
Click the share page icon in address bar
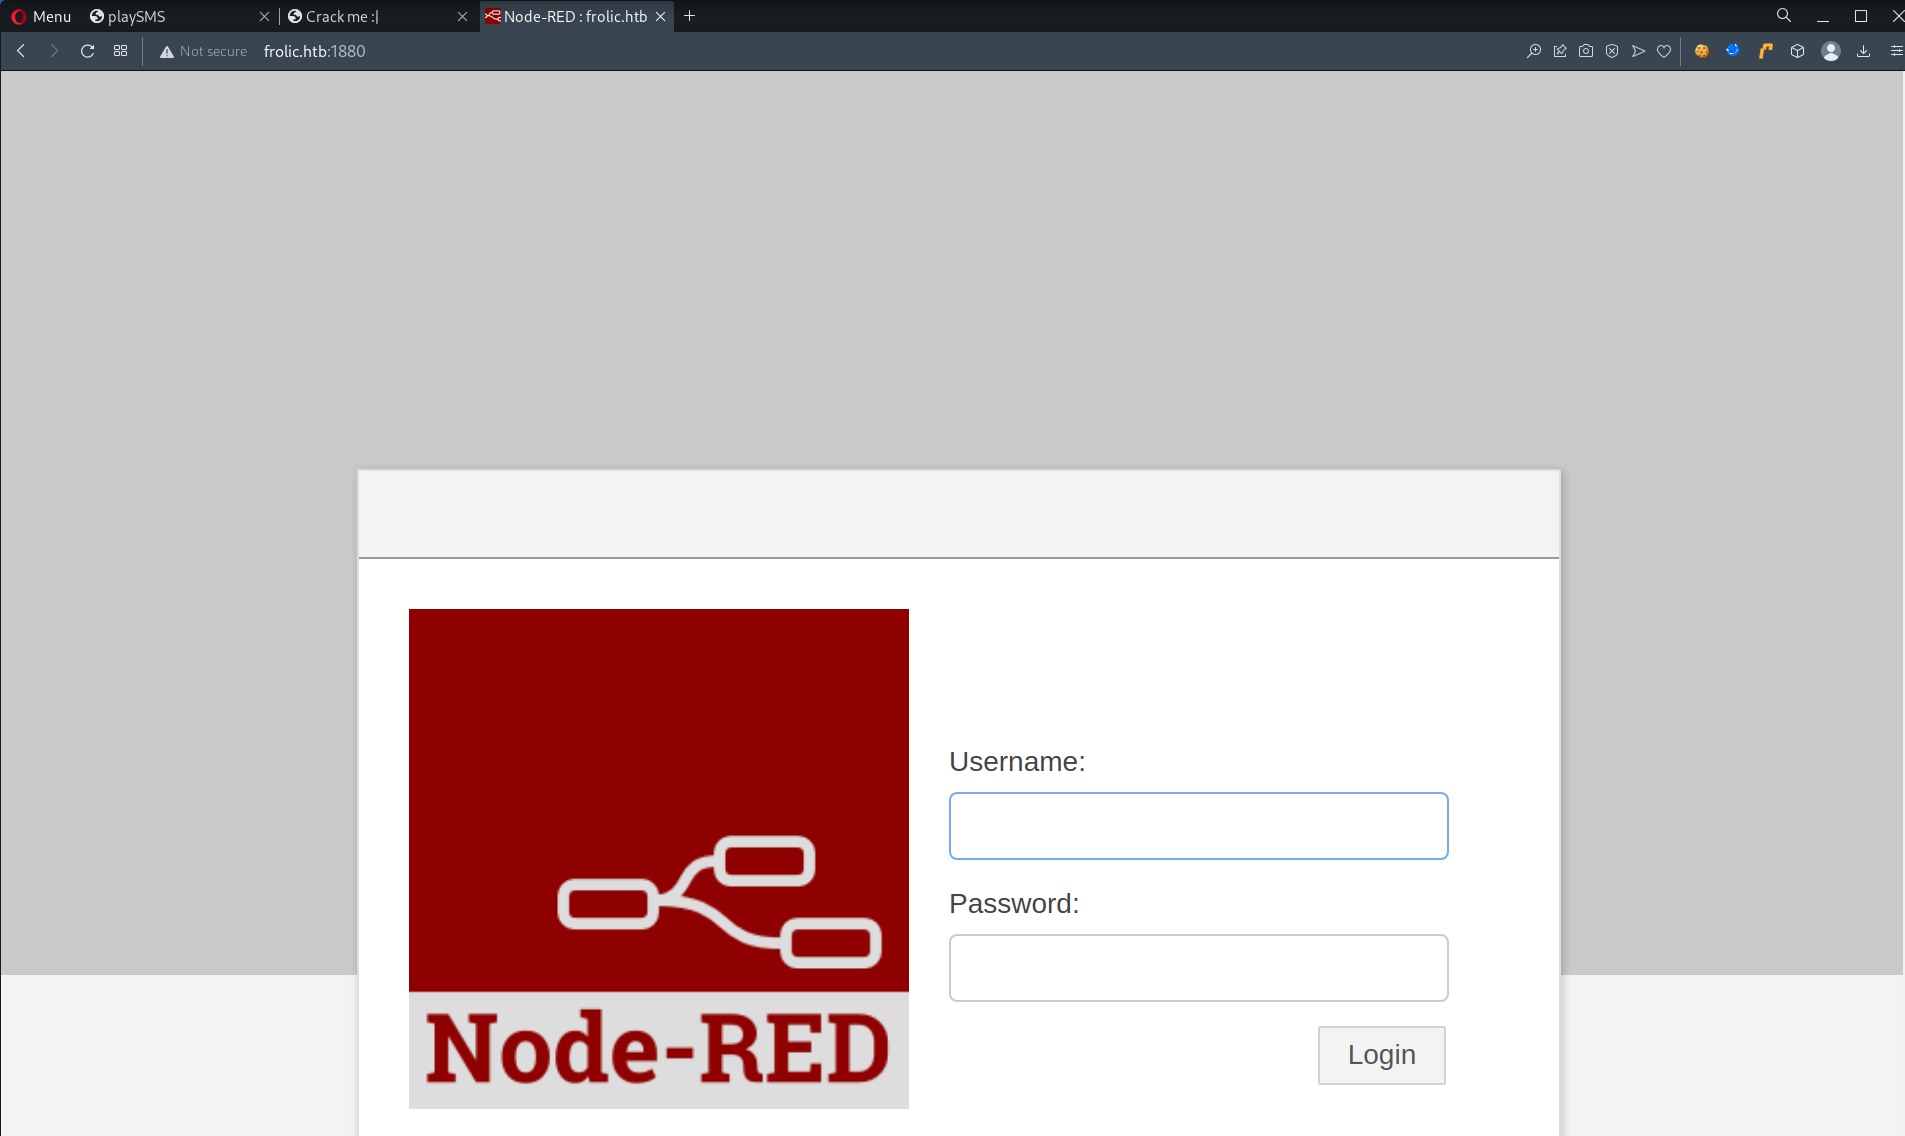click(x=1560, y=51)
